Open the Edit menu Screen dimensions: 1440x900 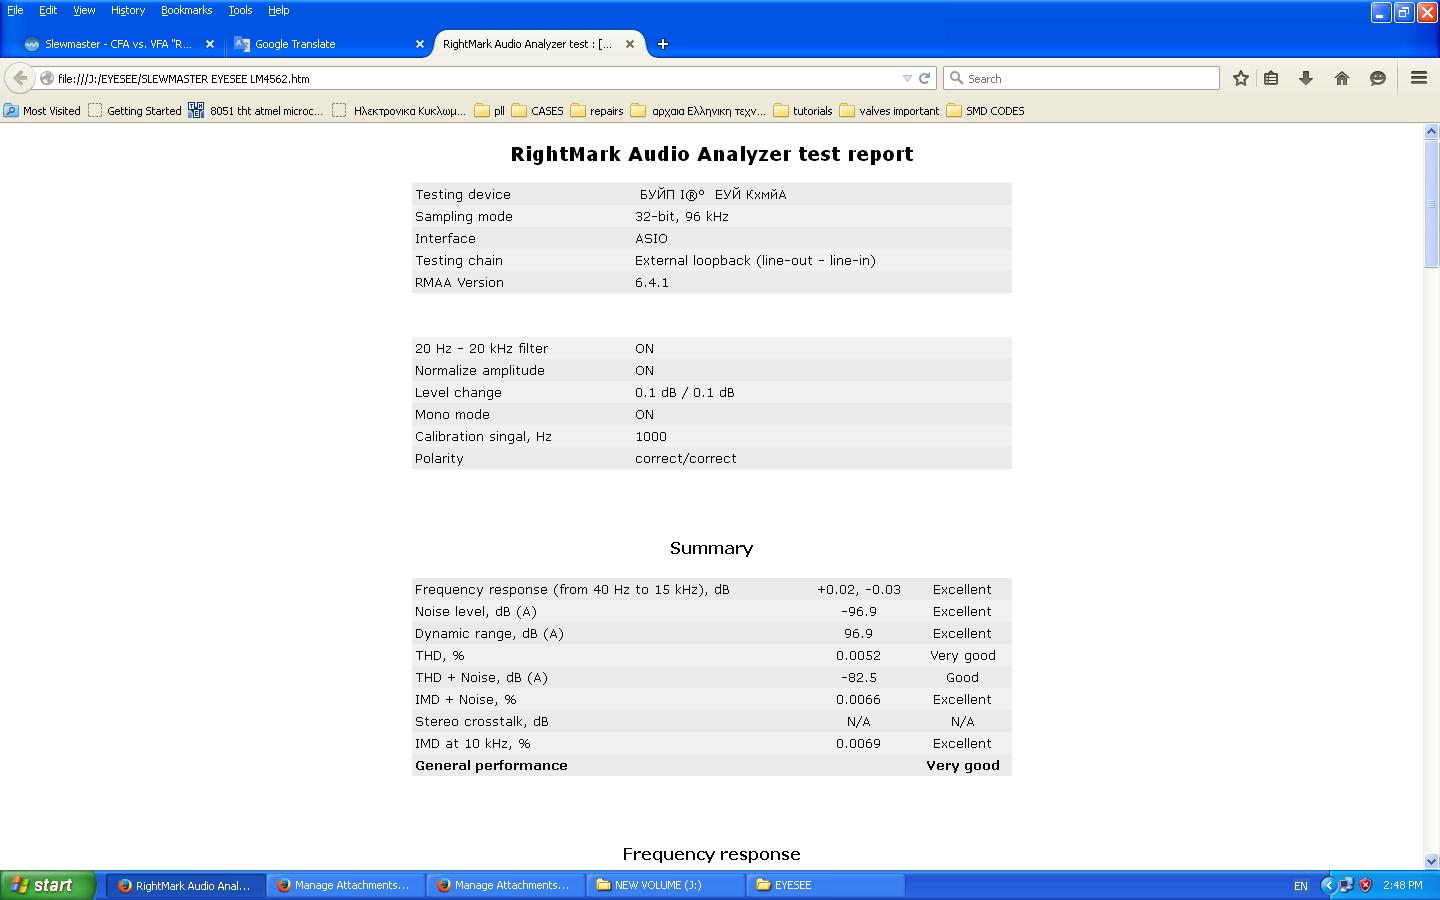(x=48, y=10)
